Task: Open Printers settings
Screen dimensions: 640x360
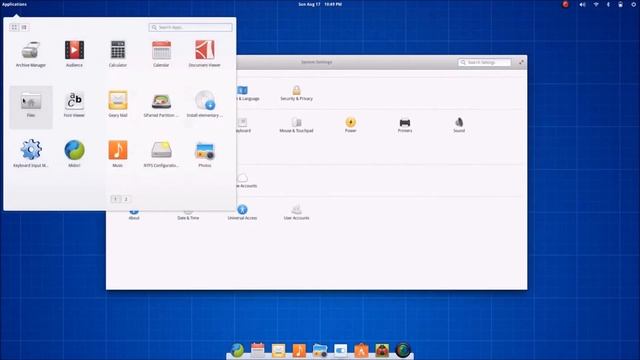Action: (x=405, y=125)
